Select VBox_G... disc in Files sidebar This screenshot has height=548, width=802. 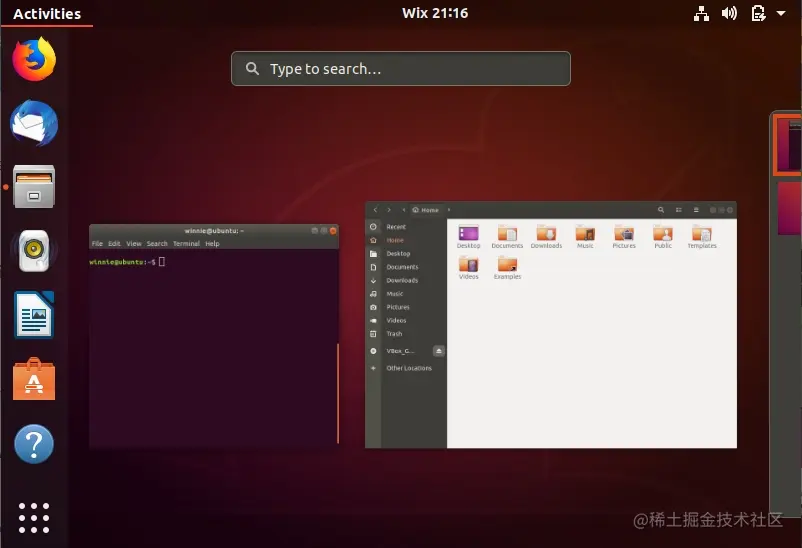click(x=400, y=351)
